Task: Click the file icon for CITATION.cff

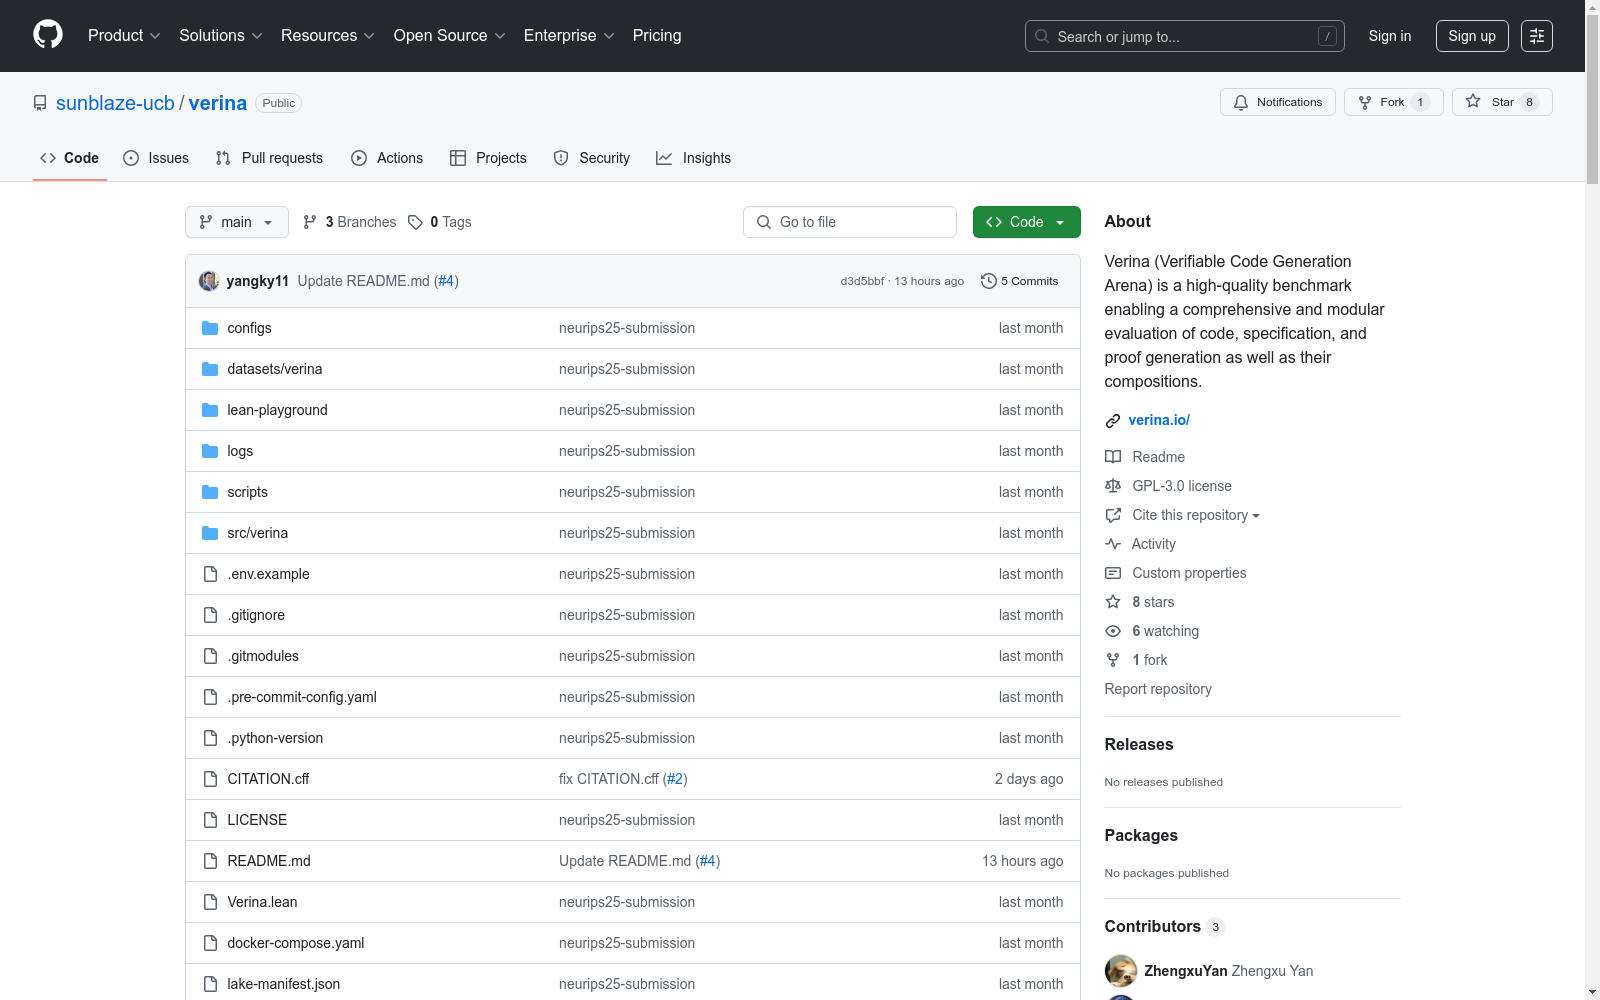Action: click(x=210, y=779)
